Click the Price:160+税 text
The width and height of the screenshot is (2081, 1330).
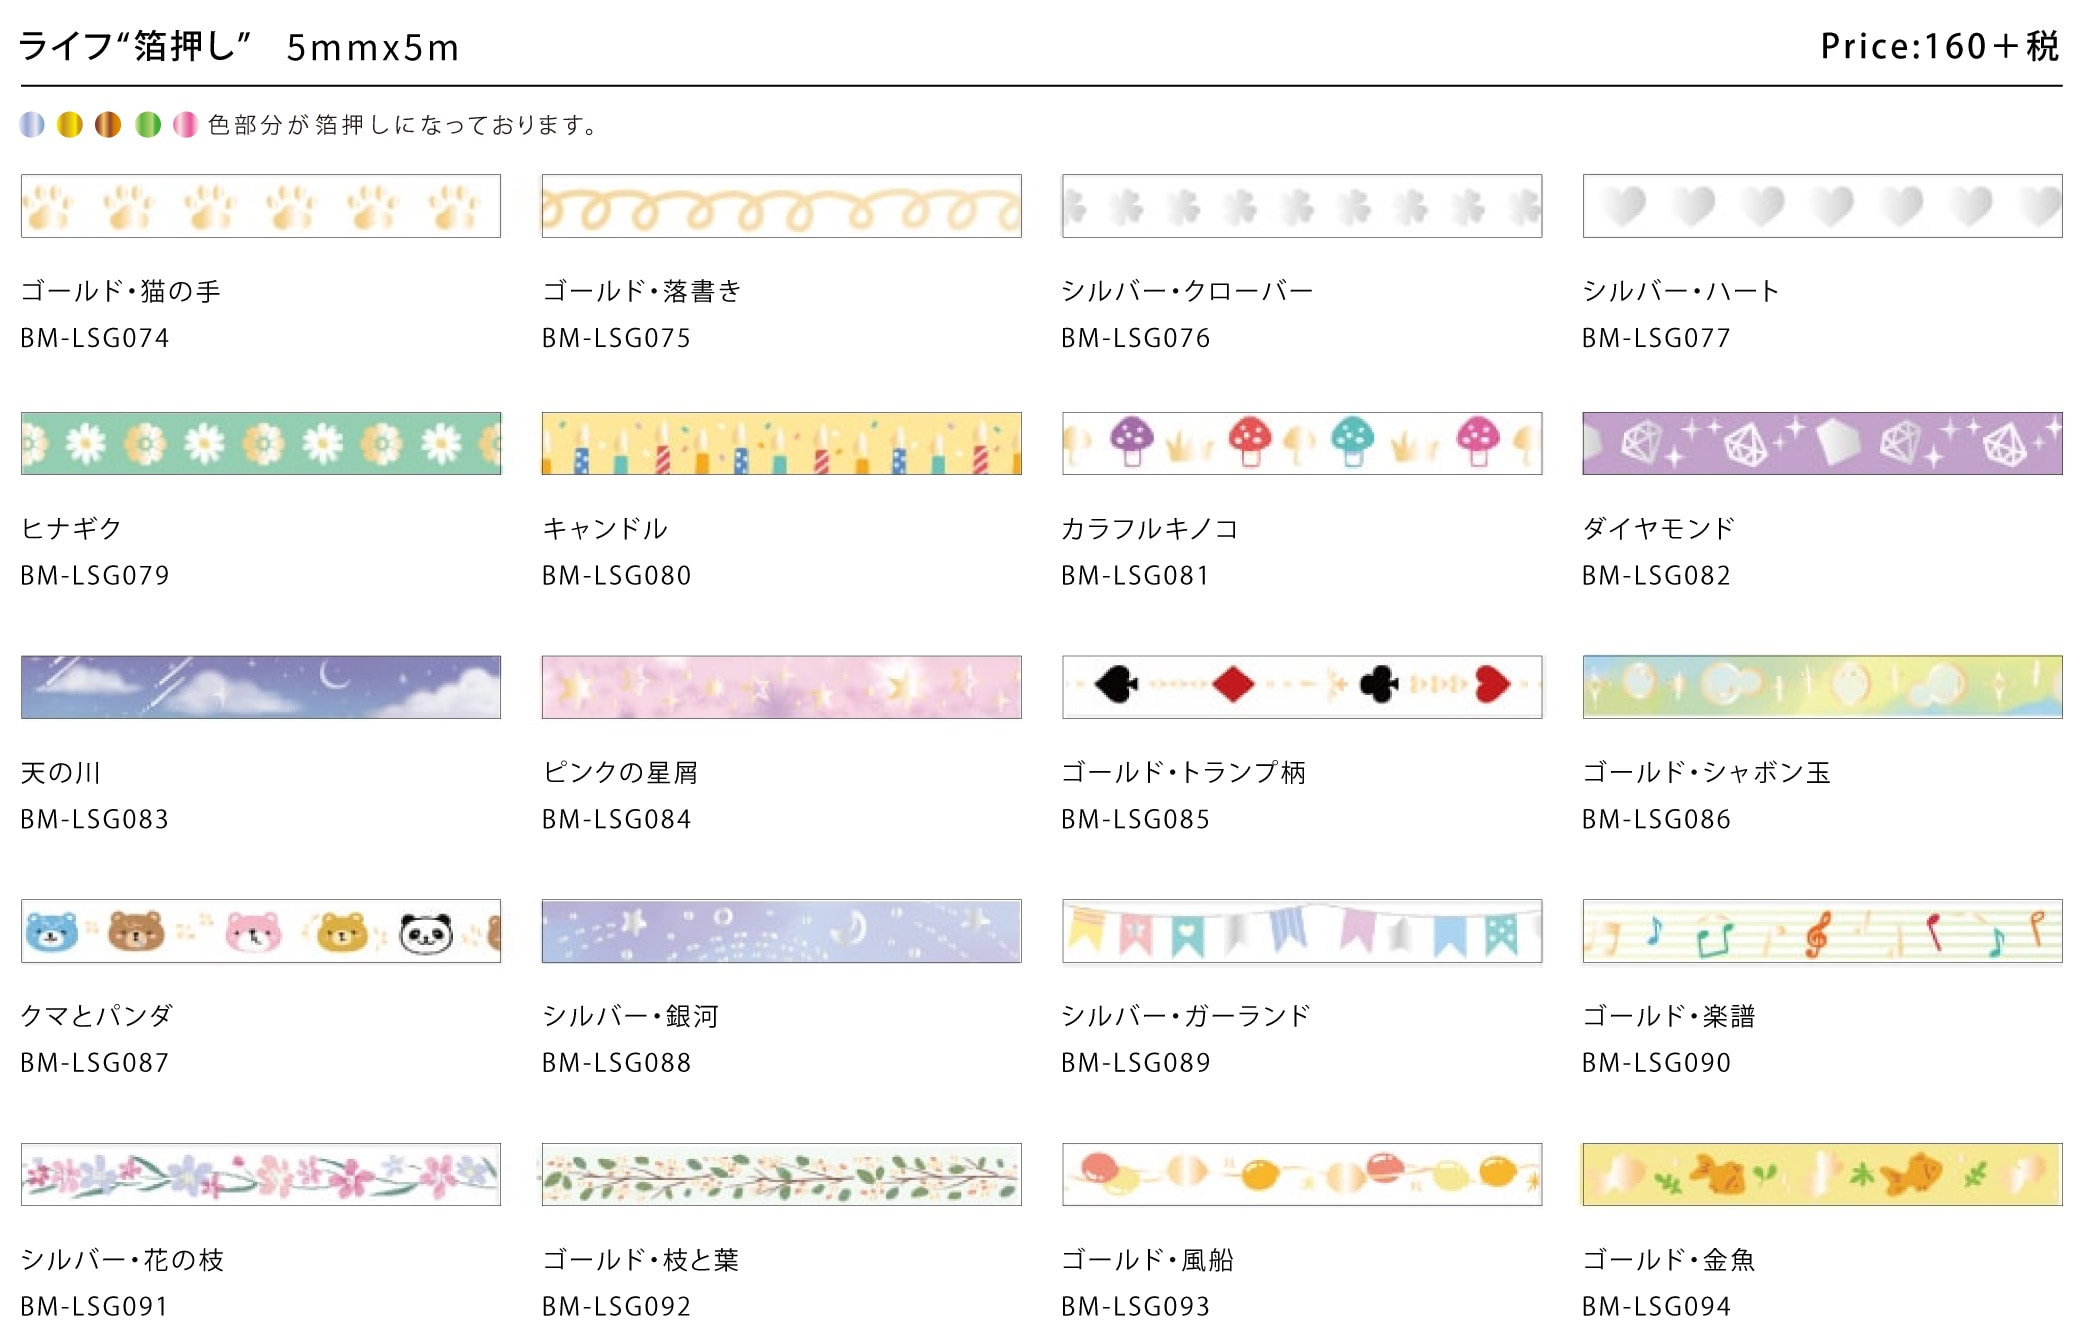pyautogui.click(x=1939, y=46)
